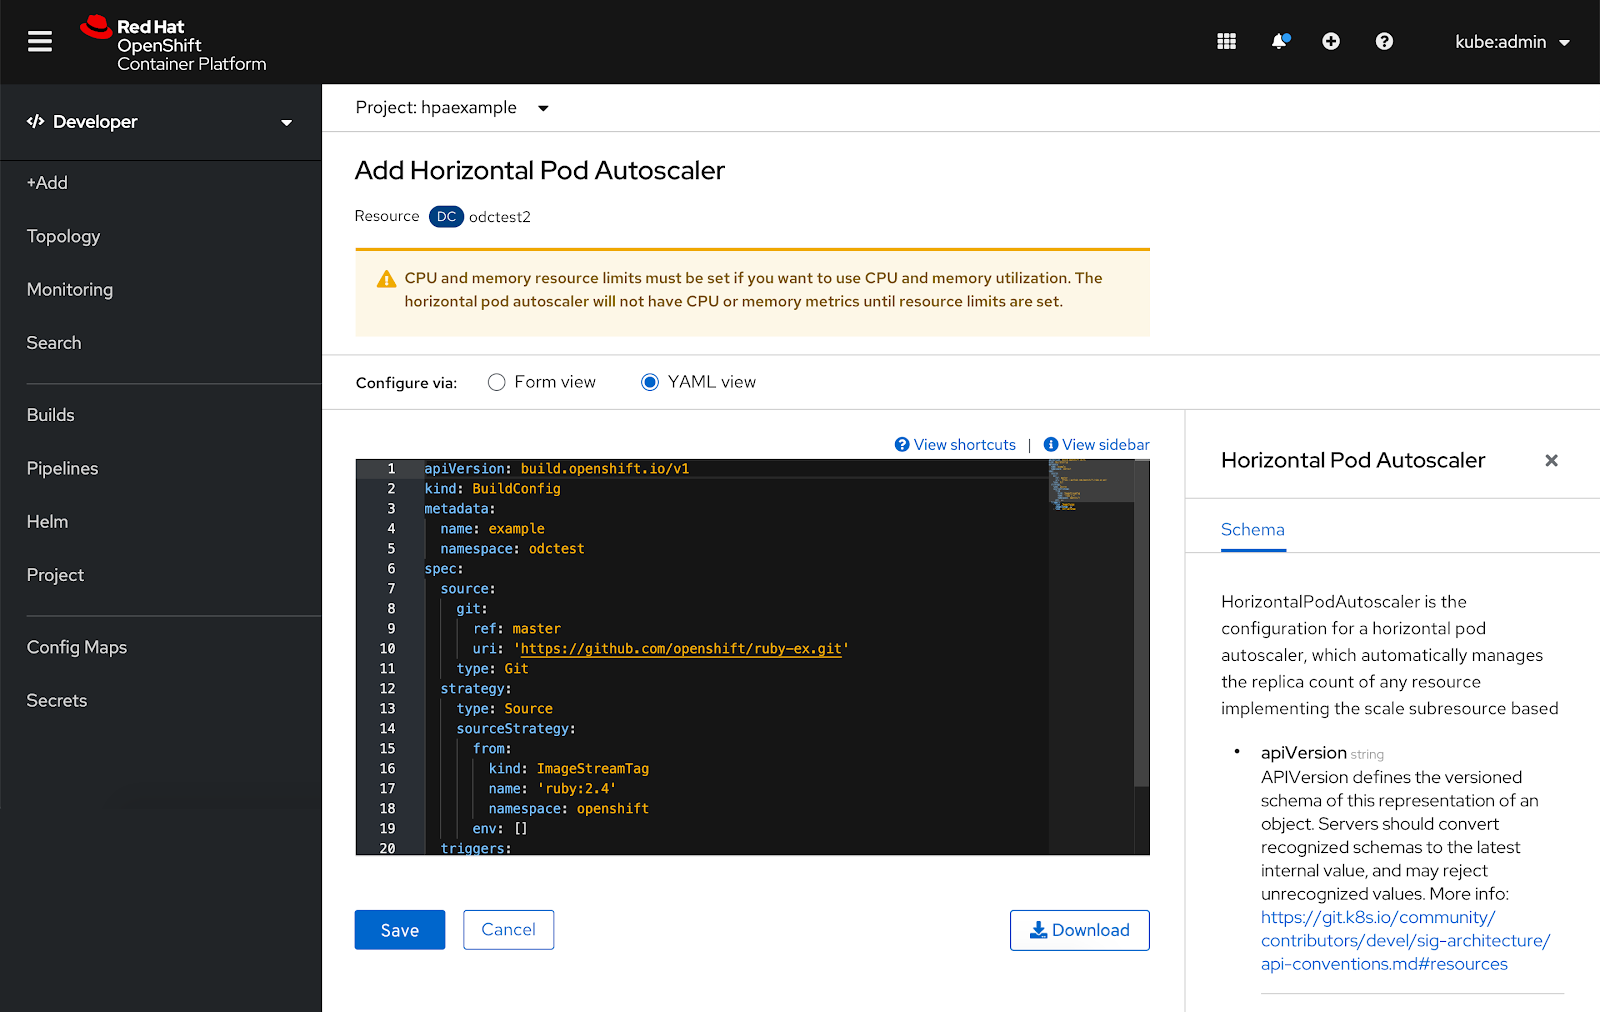Screen dimensions: 1600x1012
Task: Click the Cancel button
Action: click(508, 930)
